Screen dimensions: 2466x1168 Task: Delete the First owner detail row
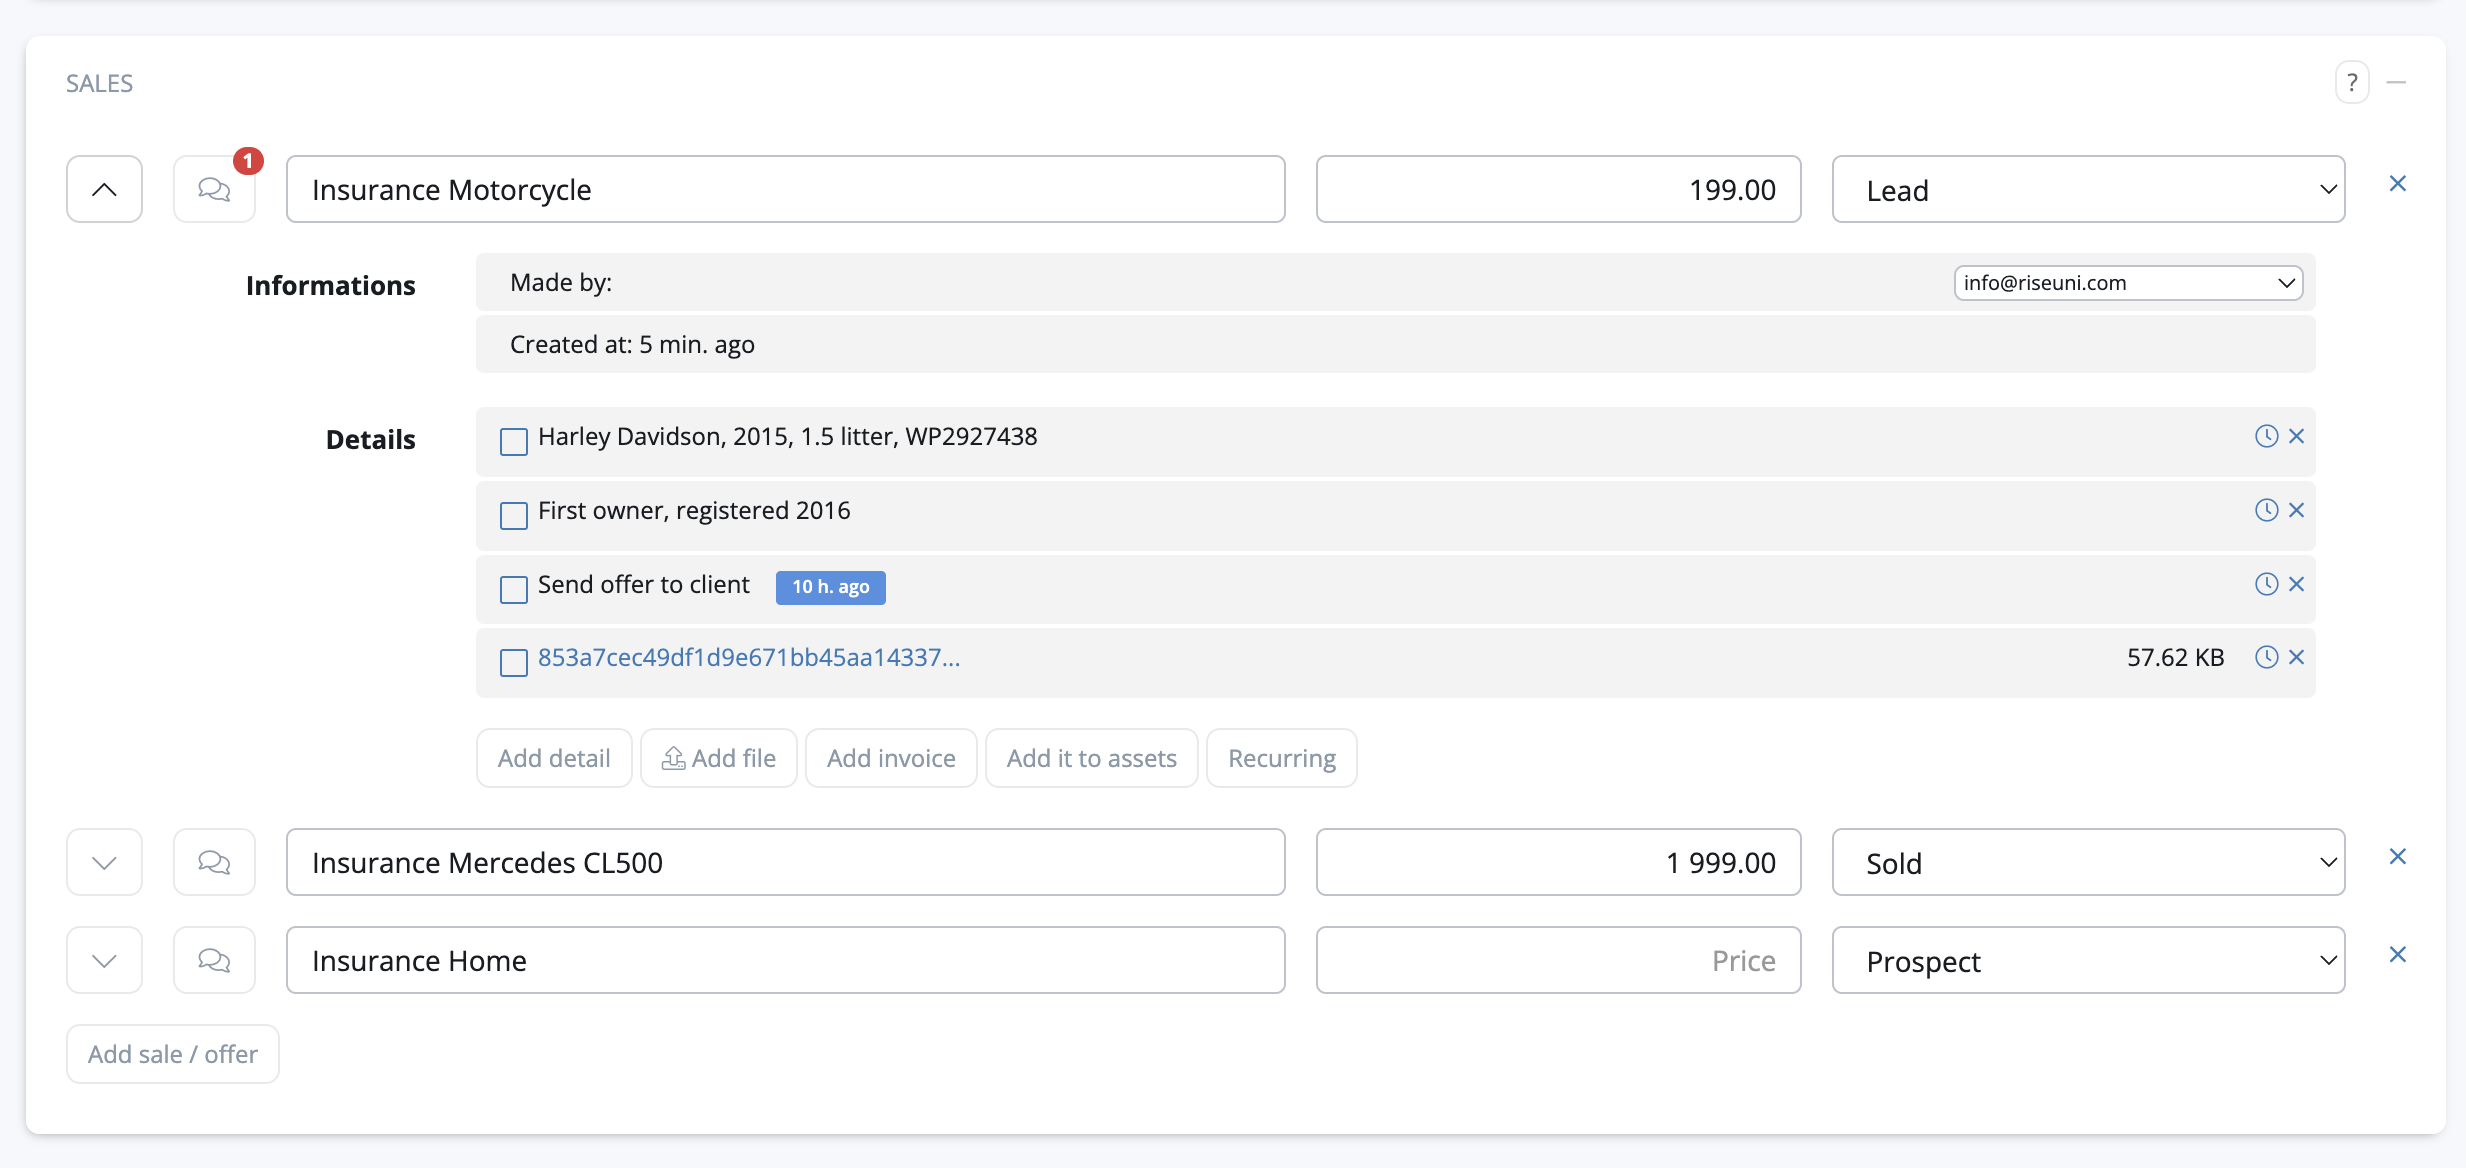pos(2296,510)
